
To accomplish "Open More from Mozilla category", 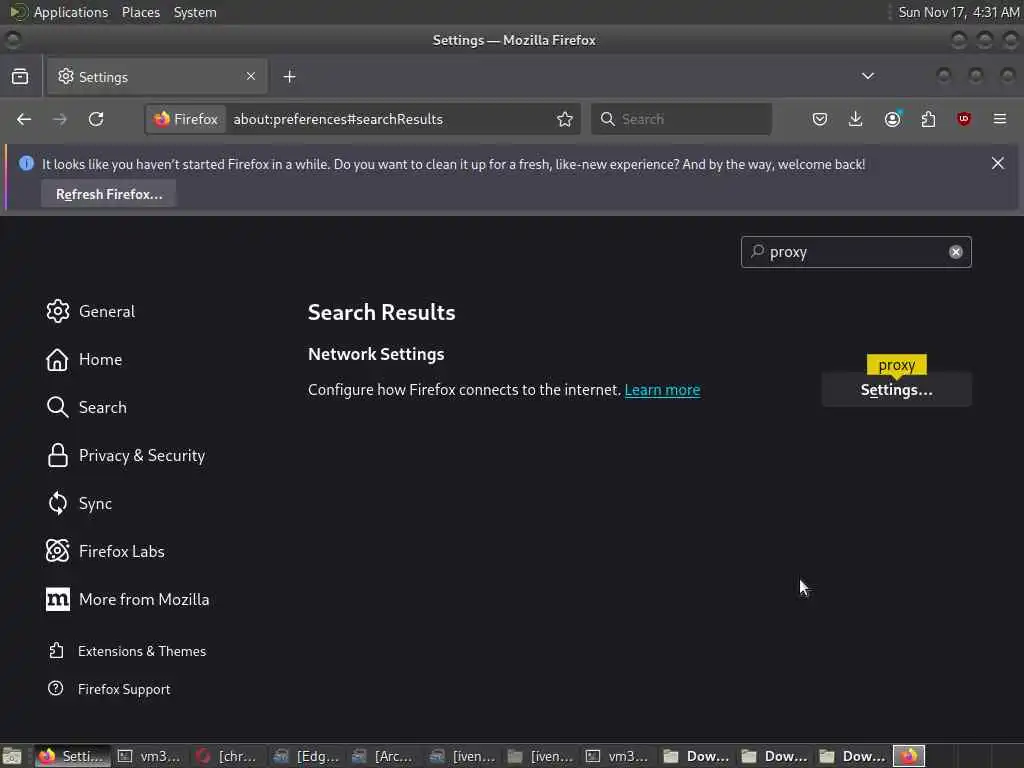I will click(127, 600).
